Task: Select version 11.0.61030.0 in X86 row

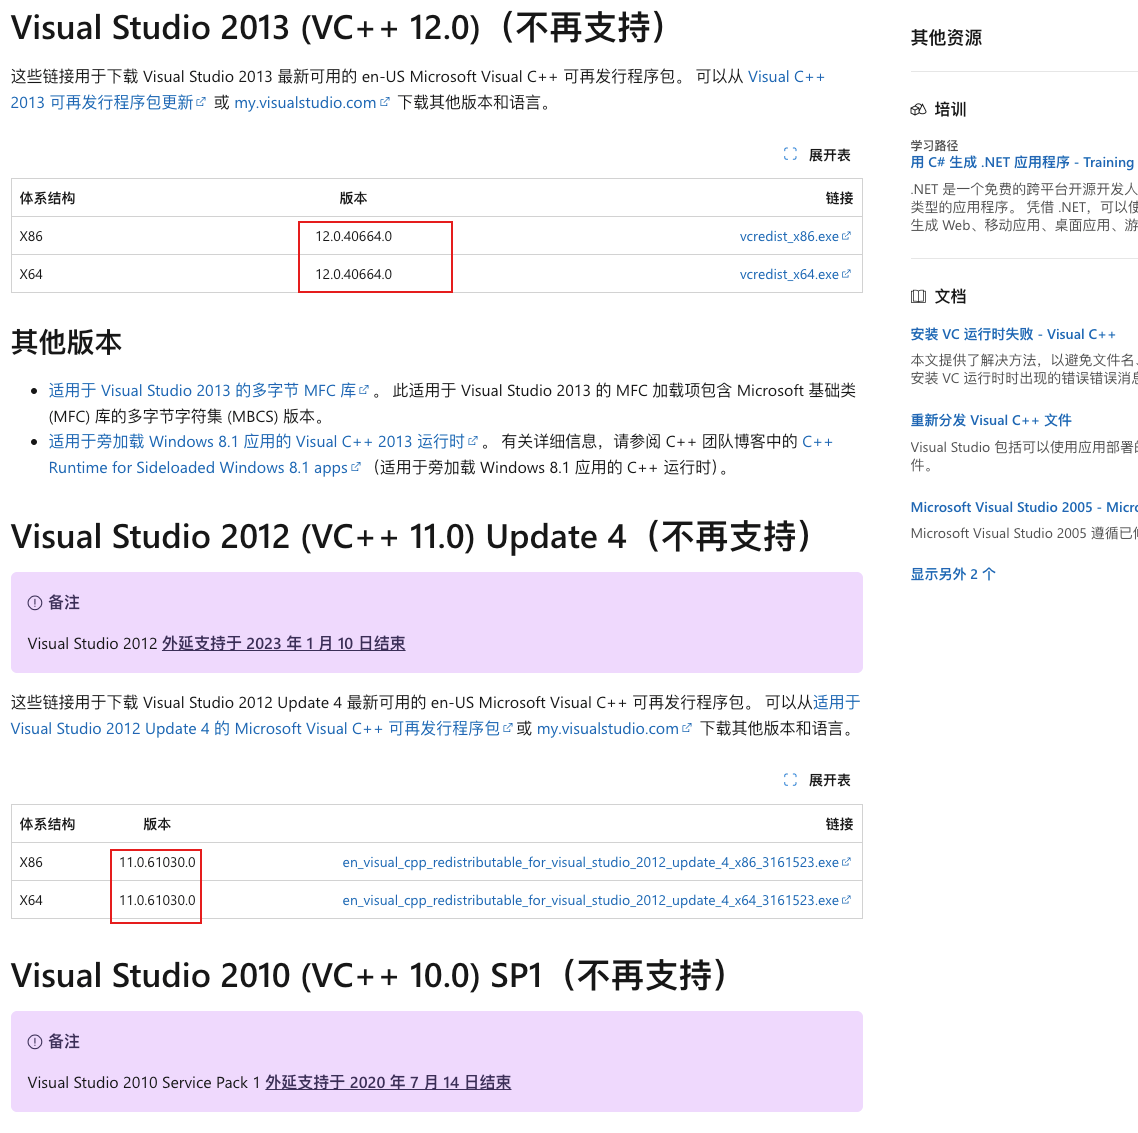Action: pos(157,862)
